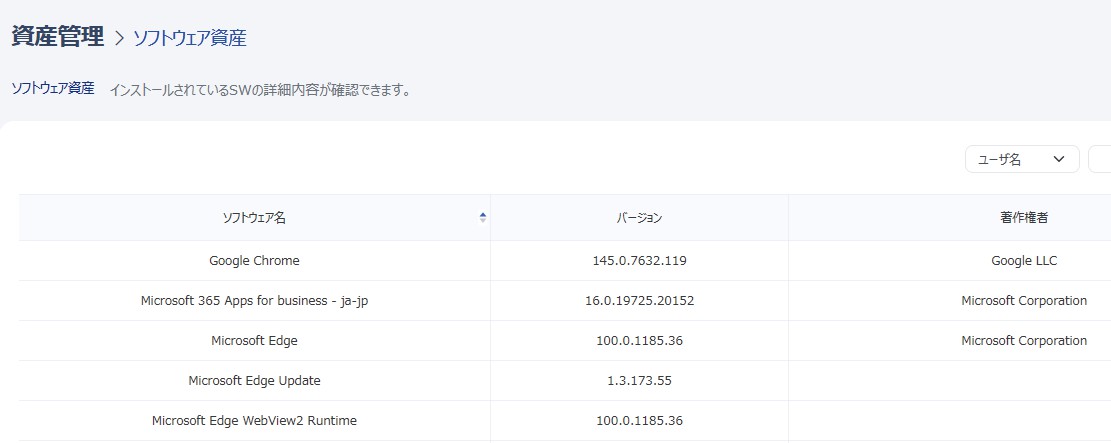Screen dimensions: 1111x443
Task: Click the ソフトウェア資産 breadcrumb item
Action: pyautogui.click(x=190, y=38)
